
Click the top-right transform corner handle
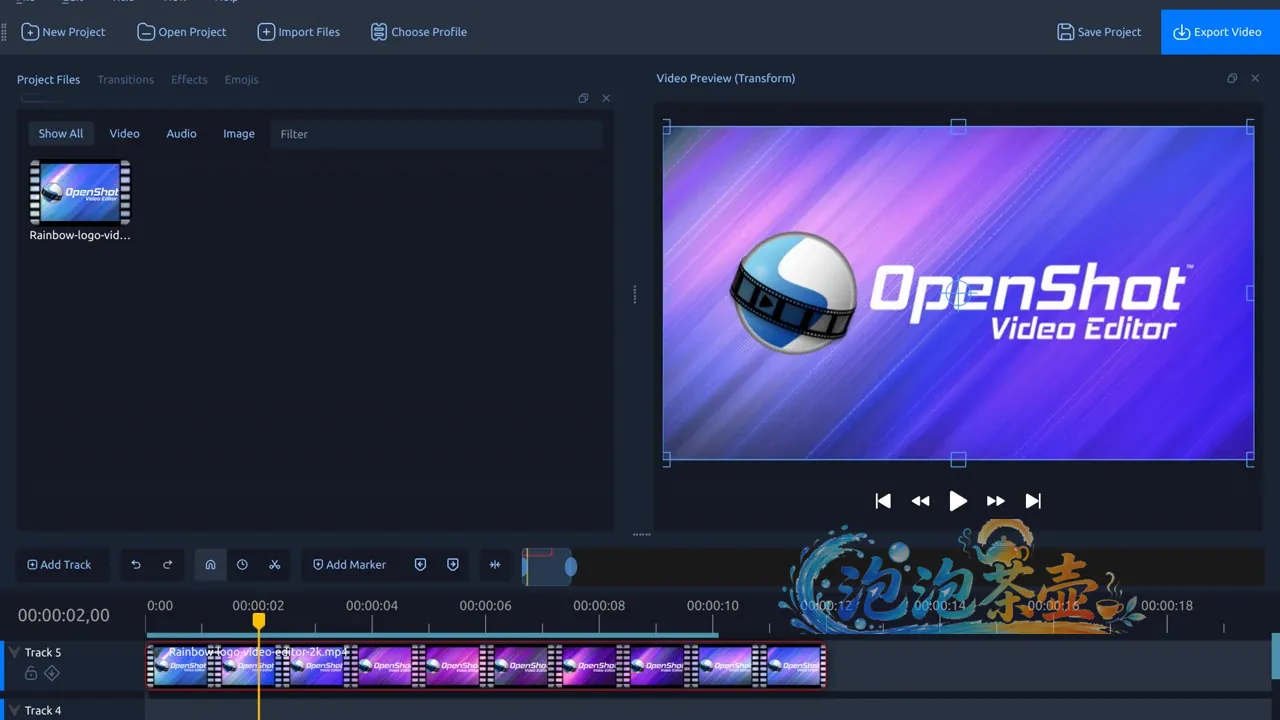[1250, 126]
